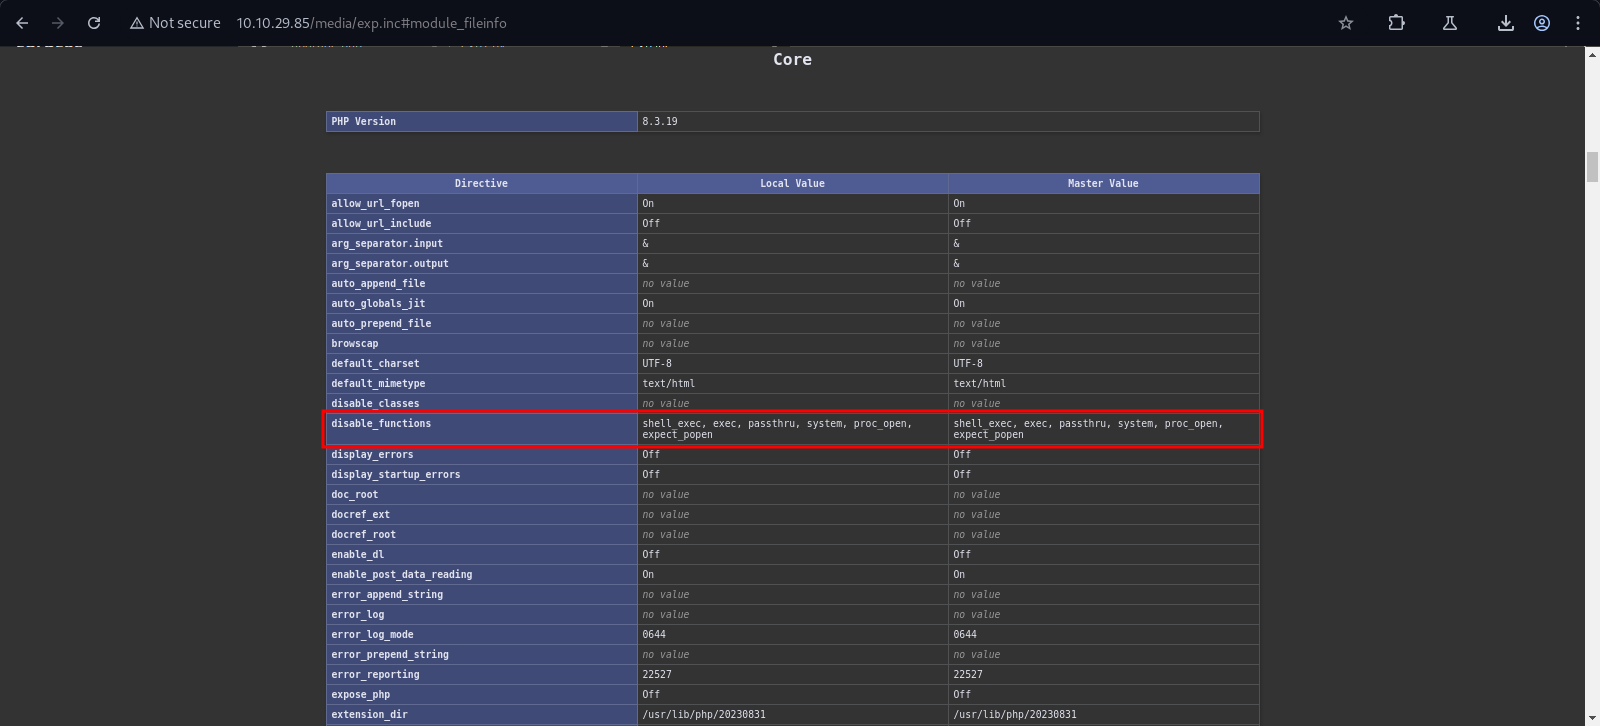This screenshot has height=726, width=1600.
Task: Reload the current page
Action: 94,23
